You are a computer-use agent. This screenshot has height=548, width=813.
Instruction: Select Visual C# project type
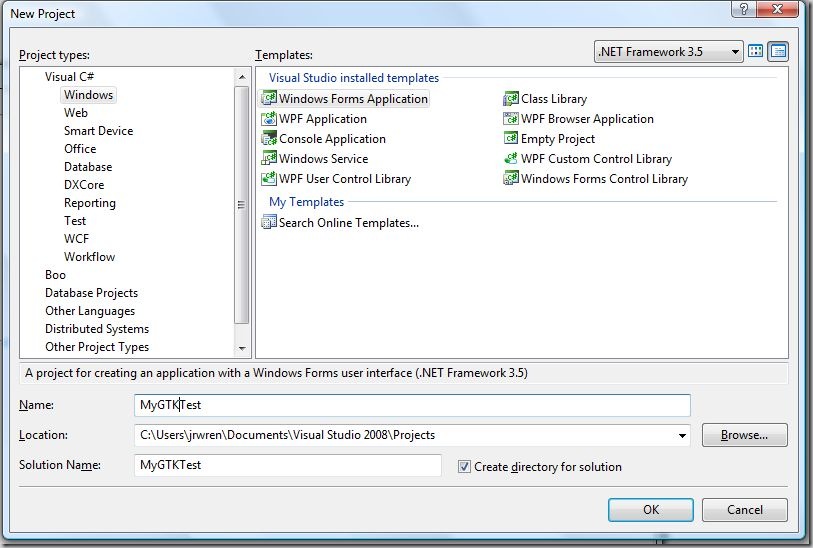click(69, 77)
